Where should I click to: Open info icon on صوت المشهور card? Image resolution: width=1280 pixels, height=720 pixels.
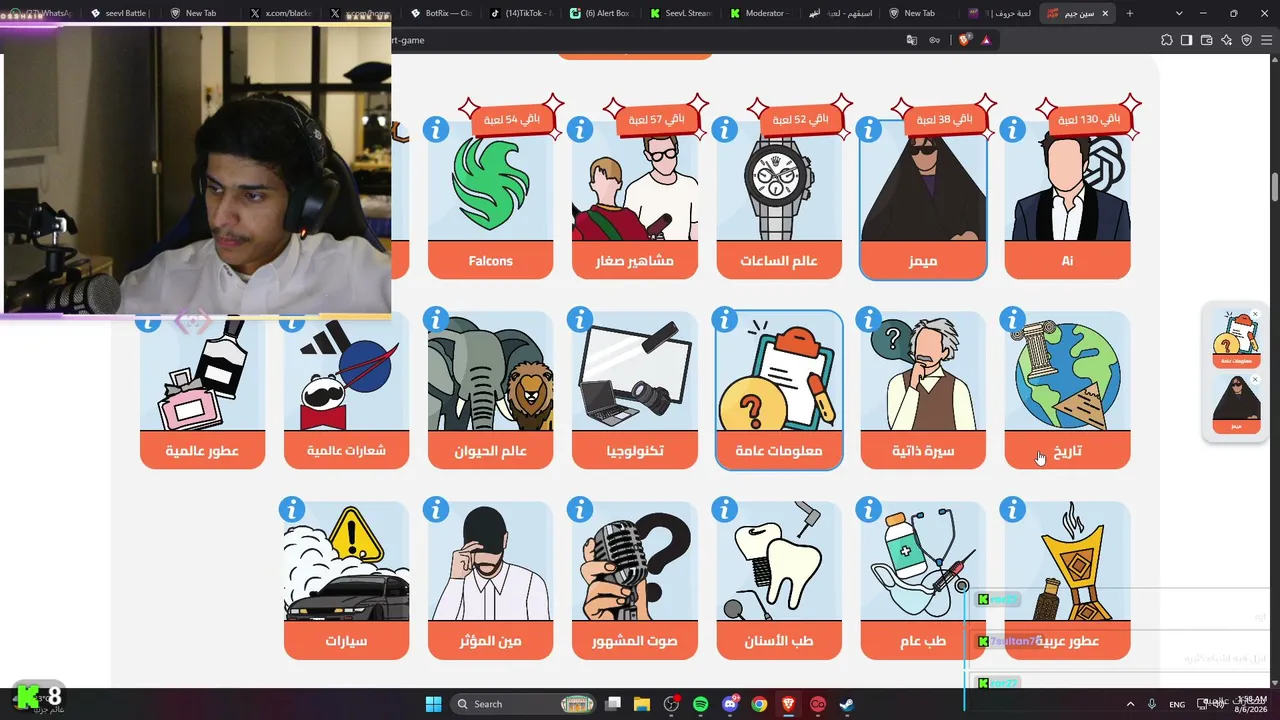[x=580, y=510]
